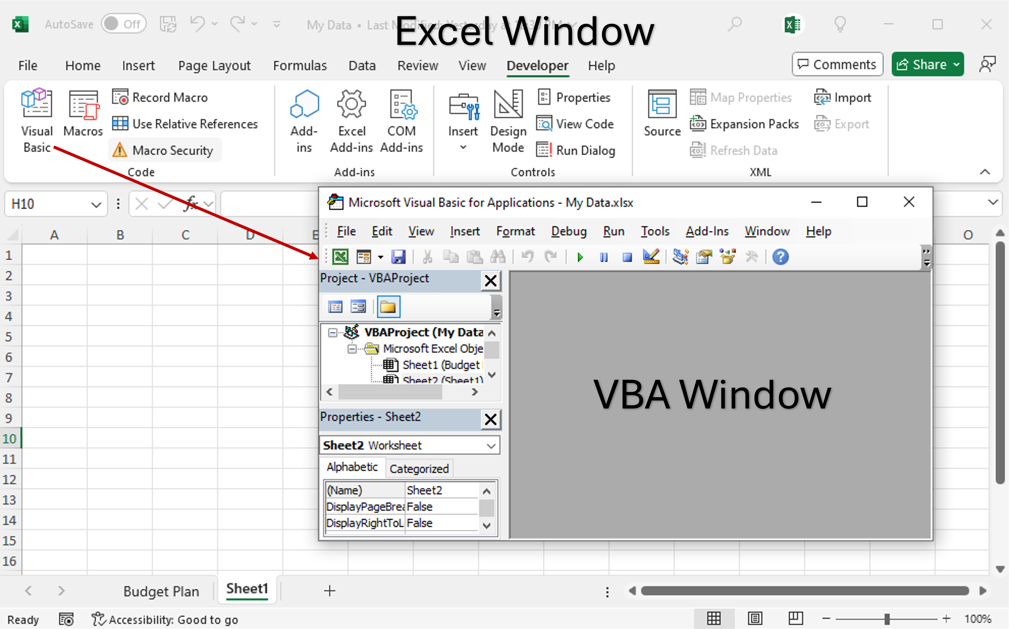Open COM Add-ins dialog
Image resolution: width=1009 pixels, height=629 pixels.
pos(402,121)
